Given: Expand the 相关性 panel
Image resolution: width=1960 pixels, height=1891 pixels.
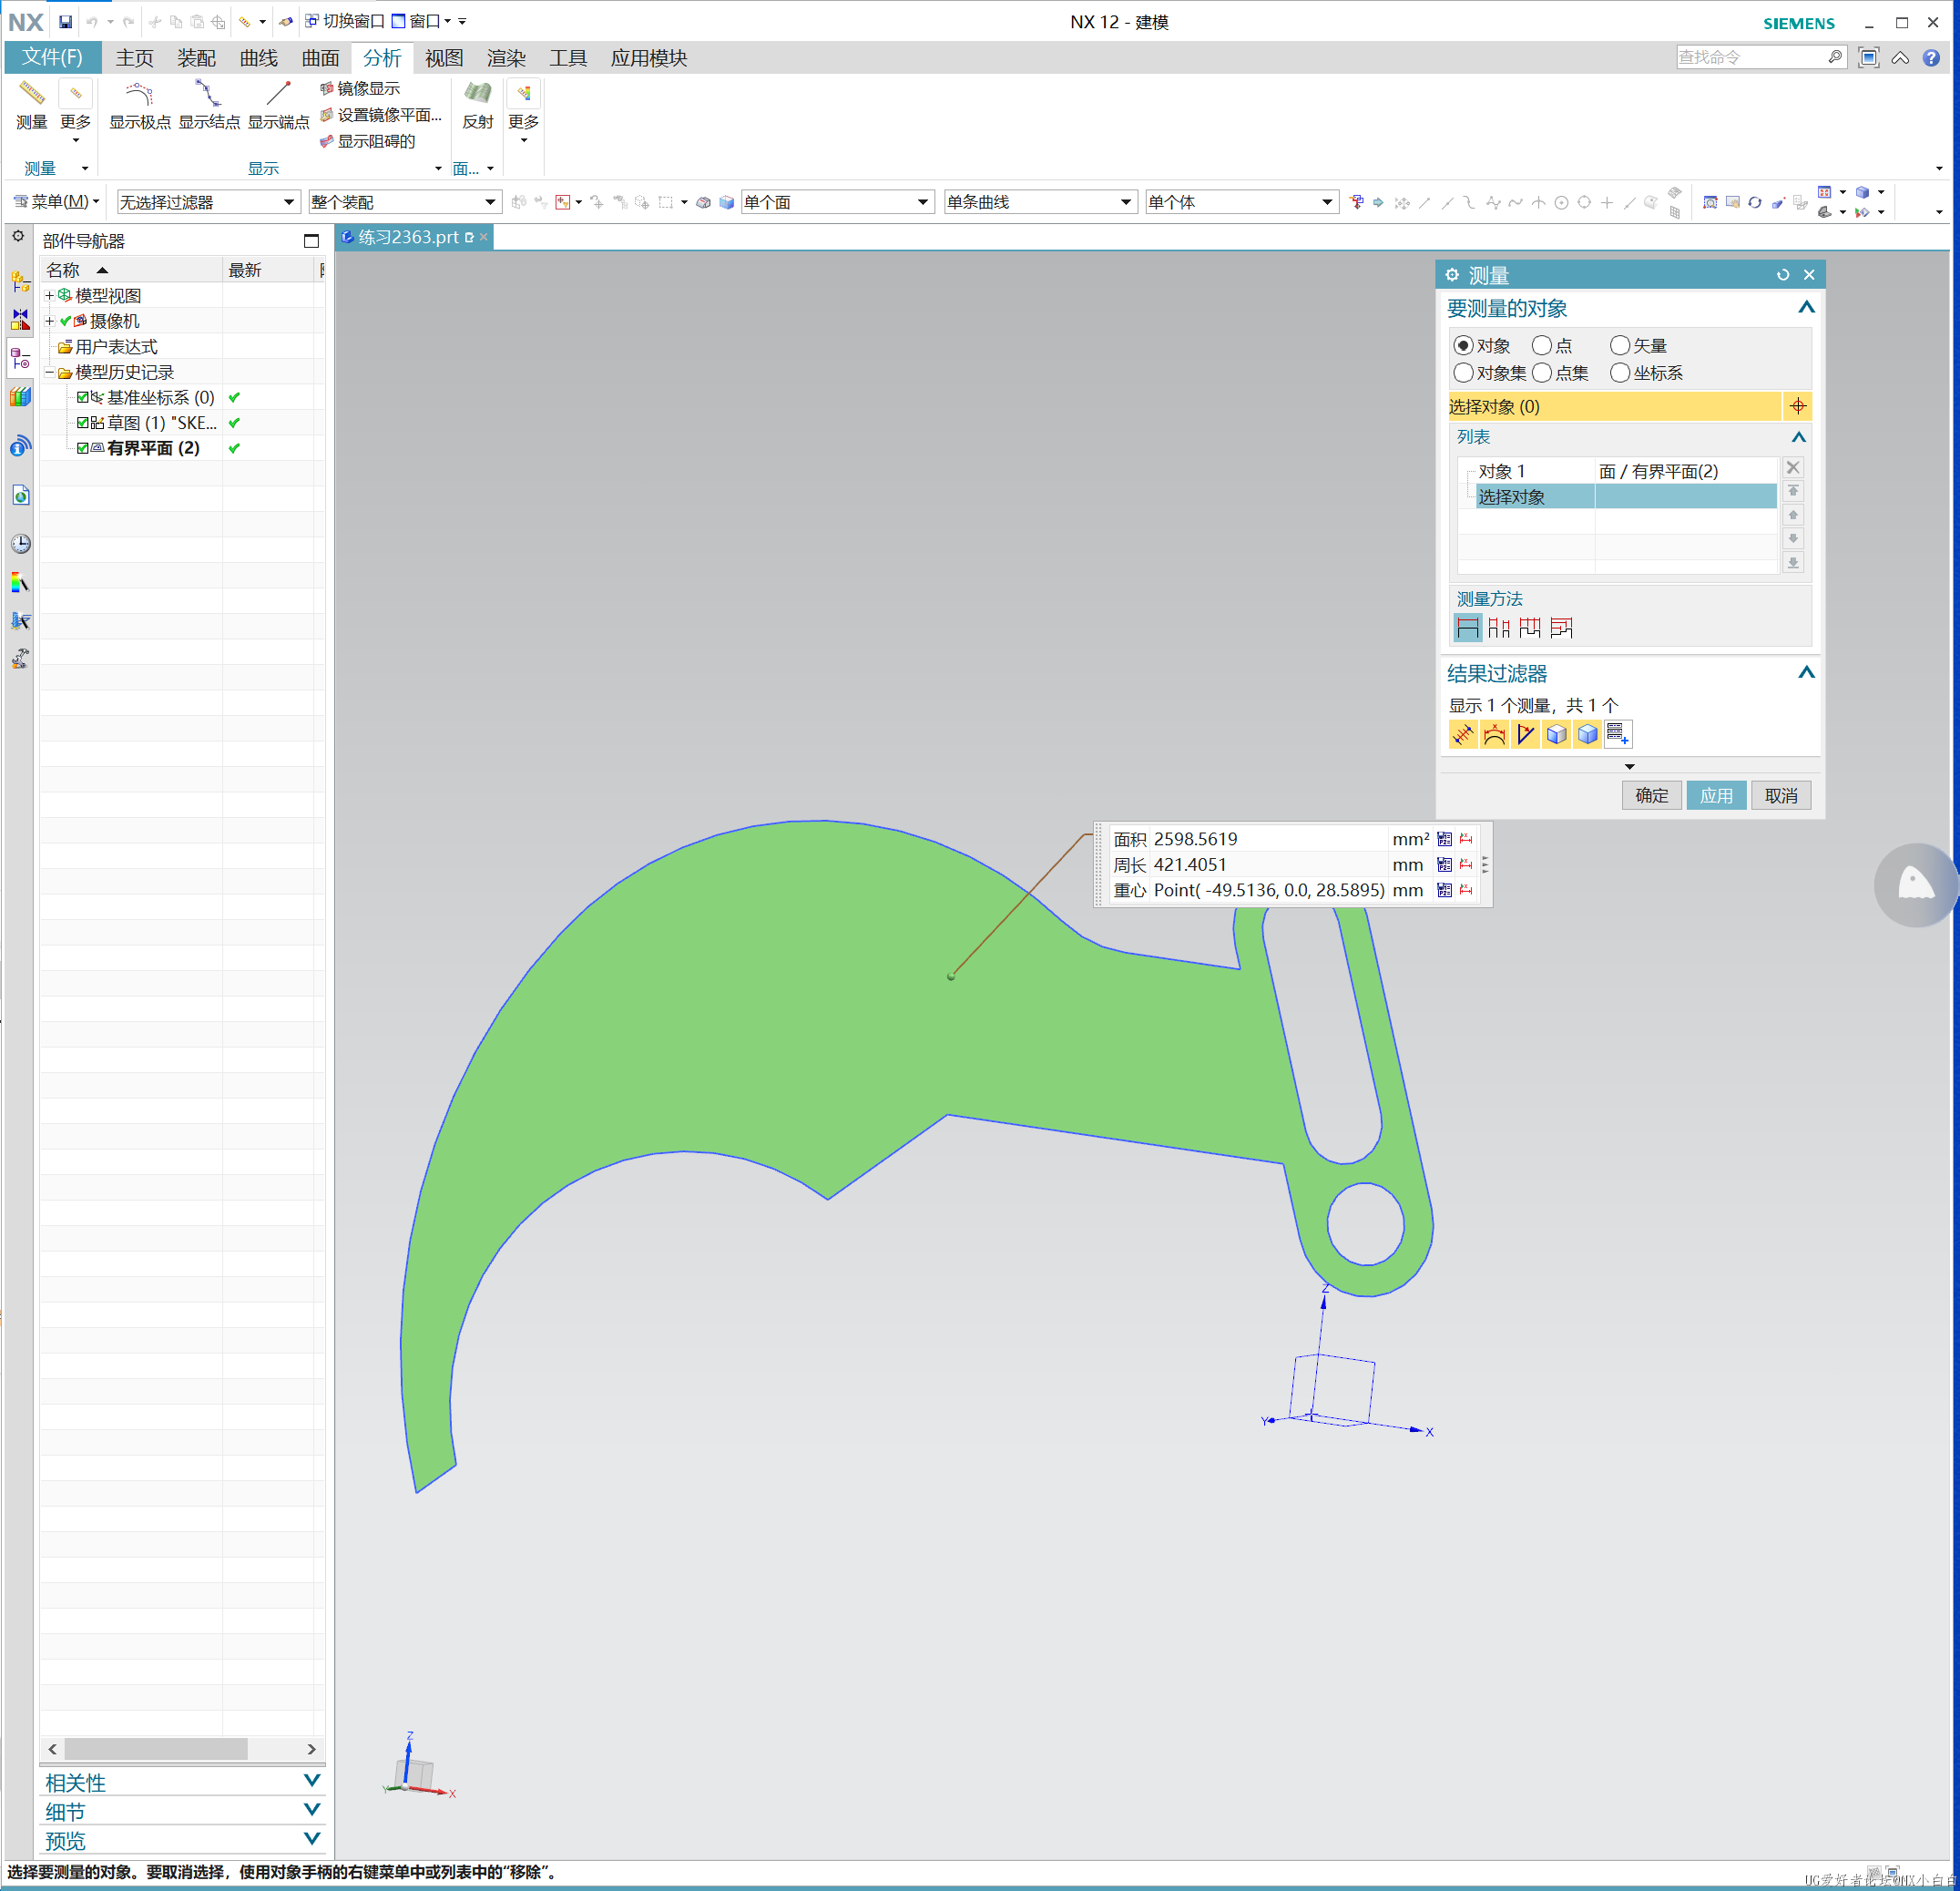Looking at the screenshot, I should (183, 1782).
